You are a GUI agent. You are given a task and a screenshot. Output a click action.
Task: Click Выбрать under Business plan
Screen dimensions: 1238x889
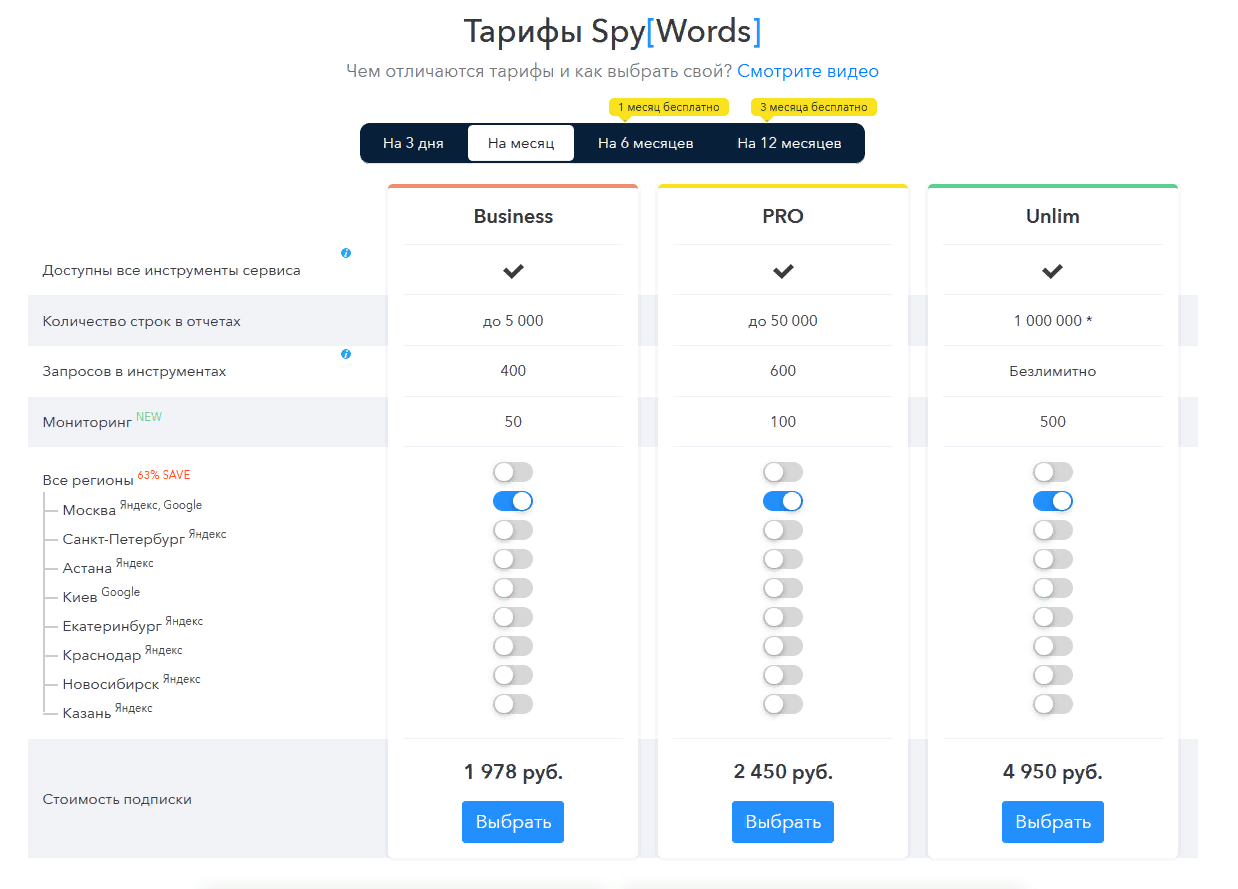[513, 822]
